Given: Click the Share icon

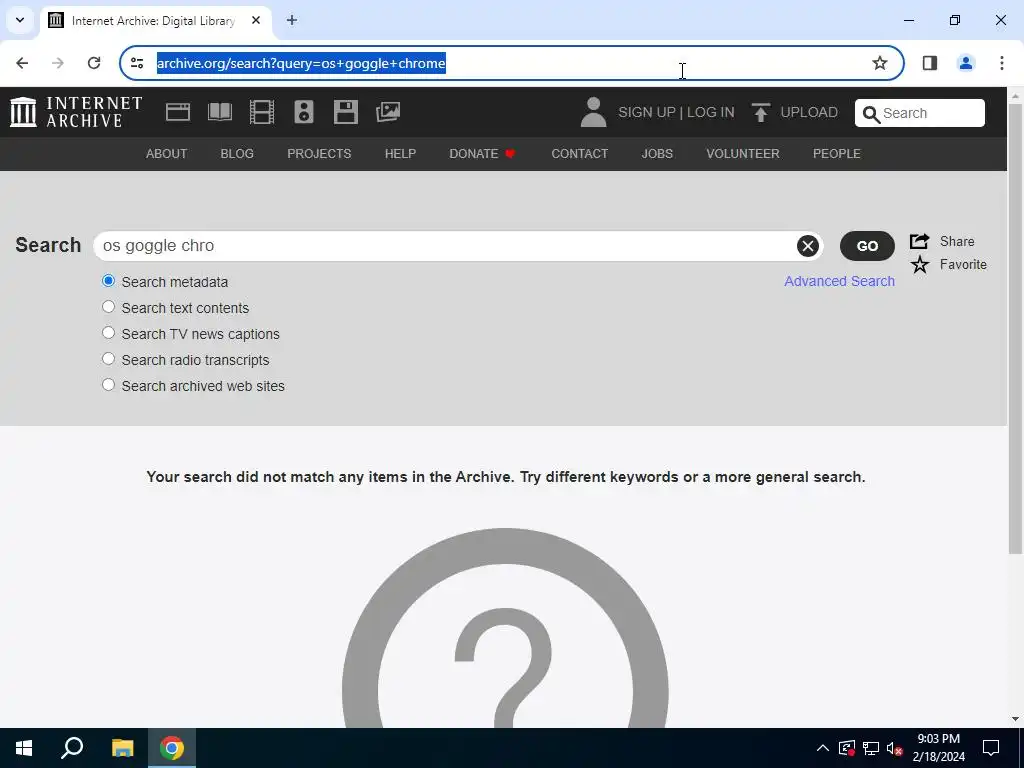Looking at the screenshot, I should pyautogui.click(x=920, y=241).
